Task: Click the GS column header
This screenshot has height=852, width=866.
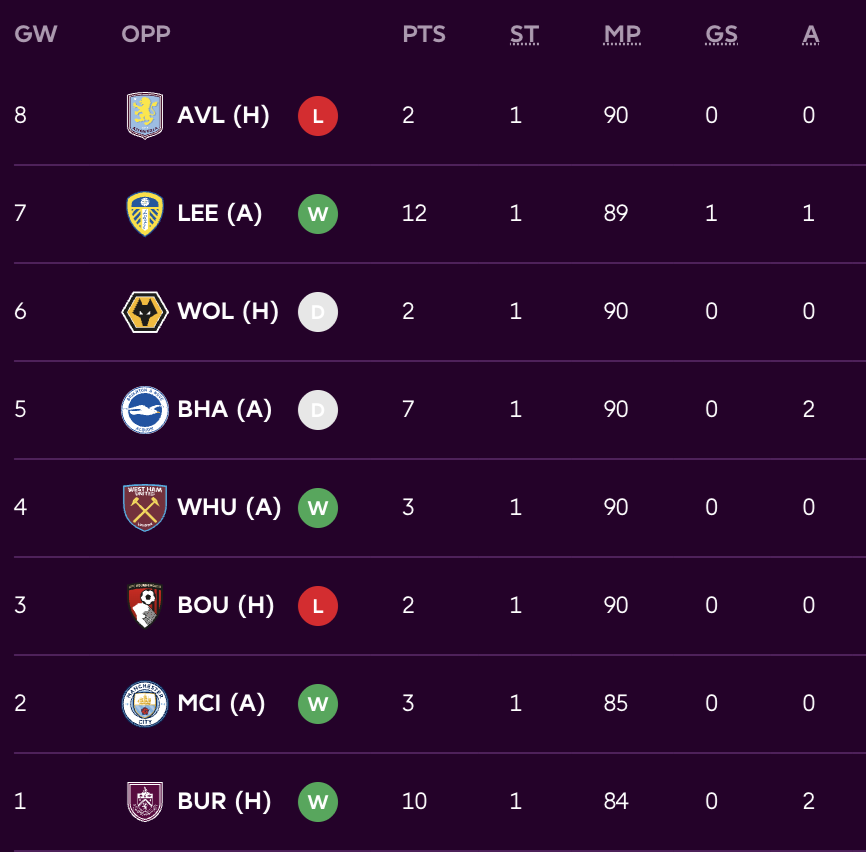Action: click(721, 35)
